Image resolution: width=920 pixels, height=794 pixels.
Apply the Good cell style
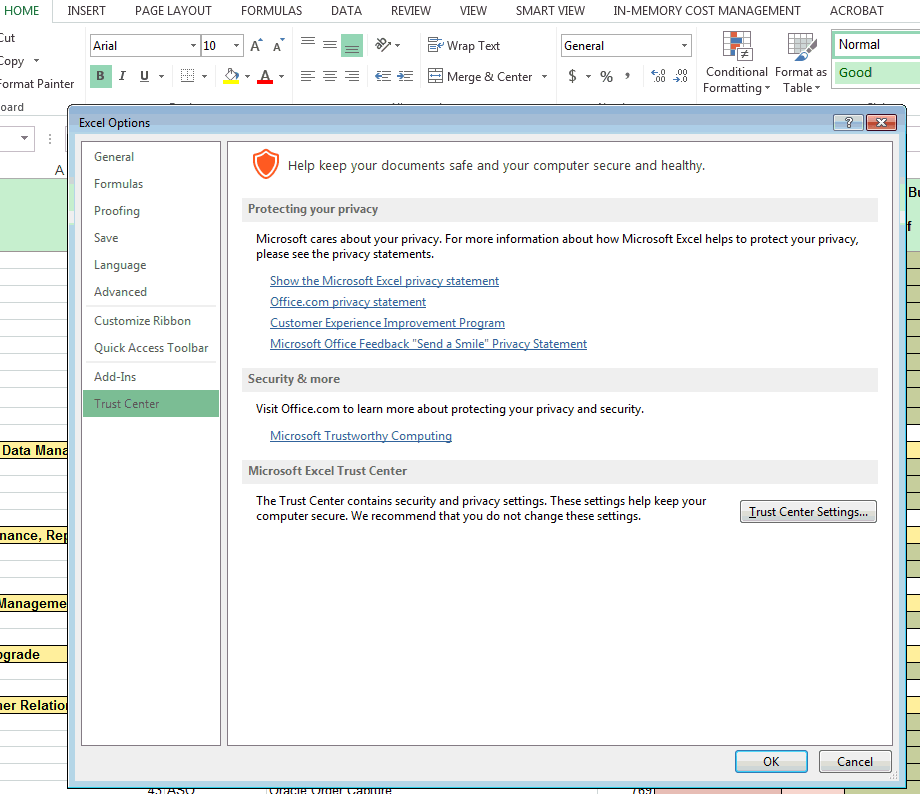click(877, 73)
